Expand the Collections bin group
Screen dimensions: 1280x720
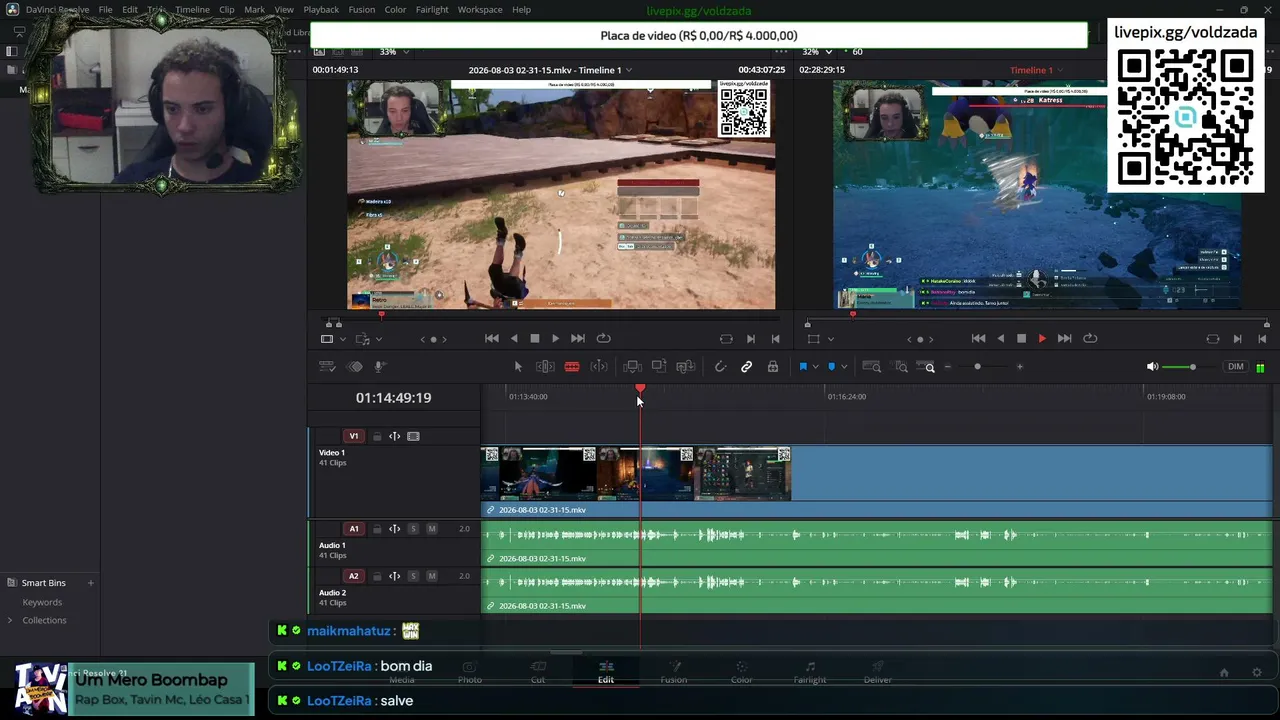click(x=11, y=620)
